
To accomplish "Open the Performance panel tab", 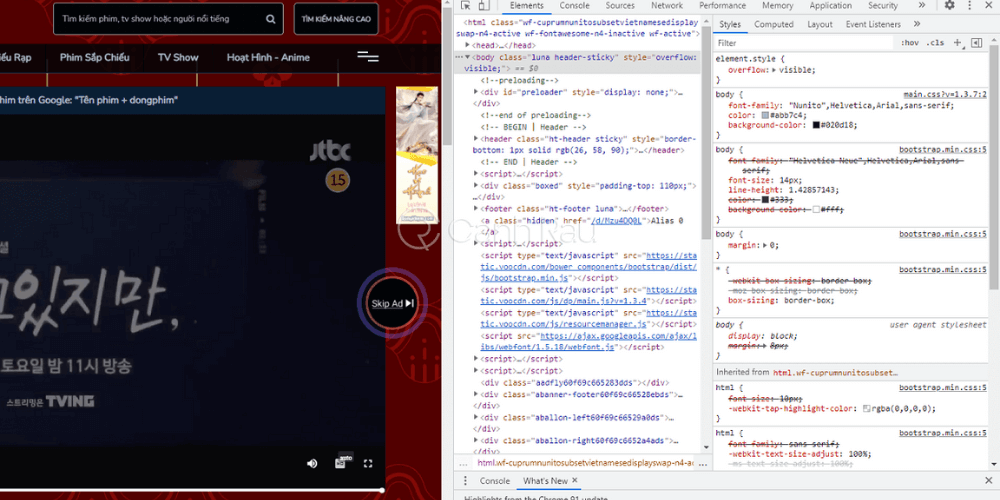I will coord(723,6).
